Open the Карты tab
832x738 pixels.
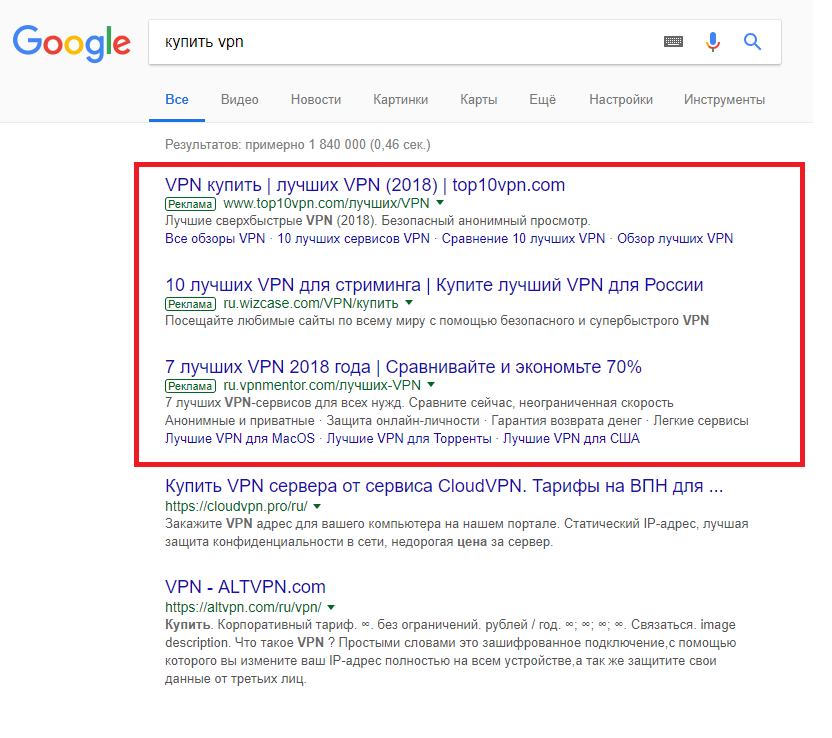click(479, 100)
